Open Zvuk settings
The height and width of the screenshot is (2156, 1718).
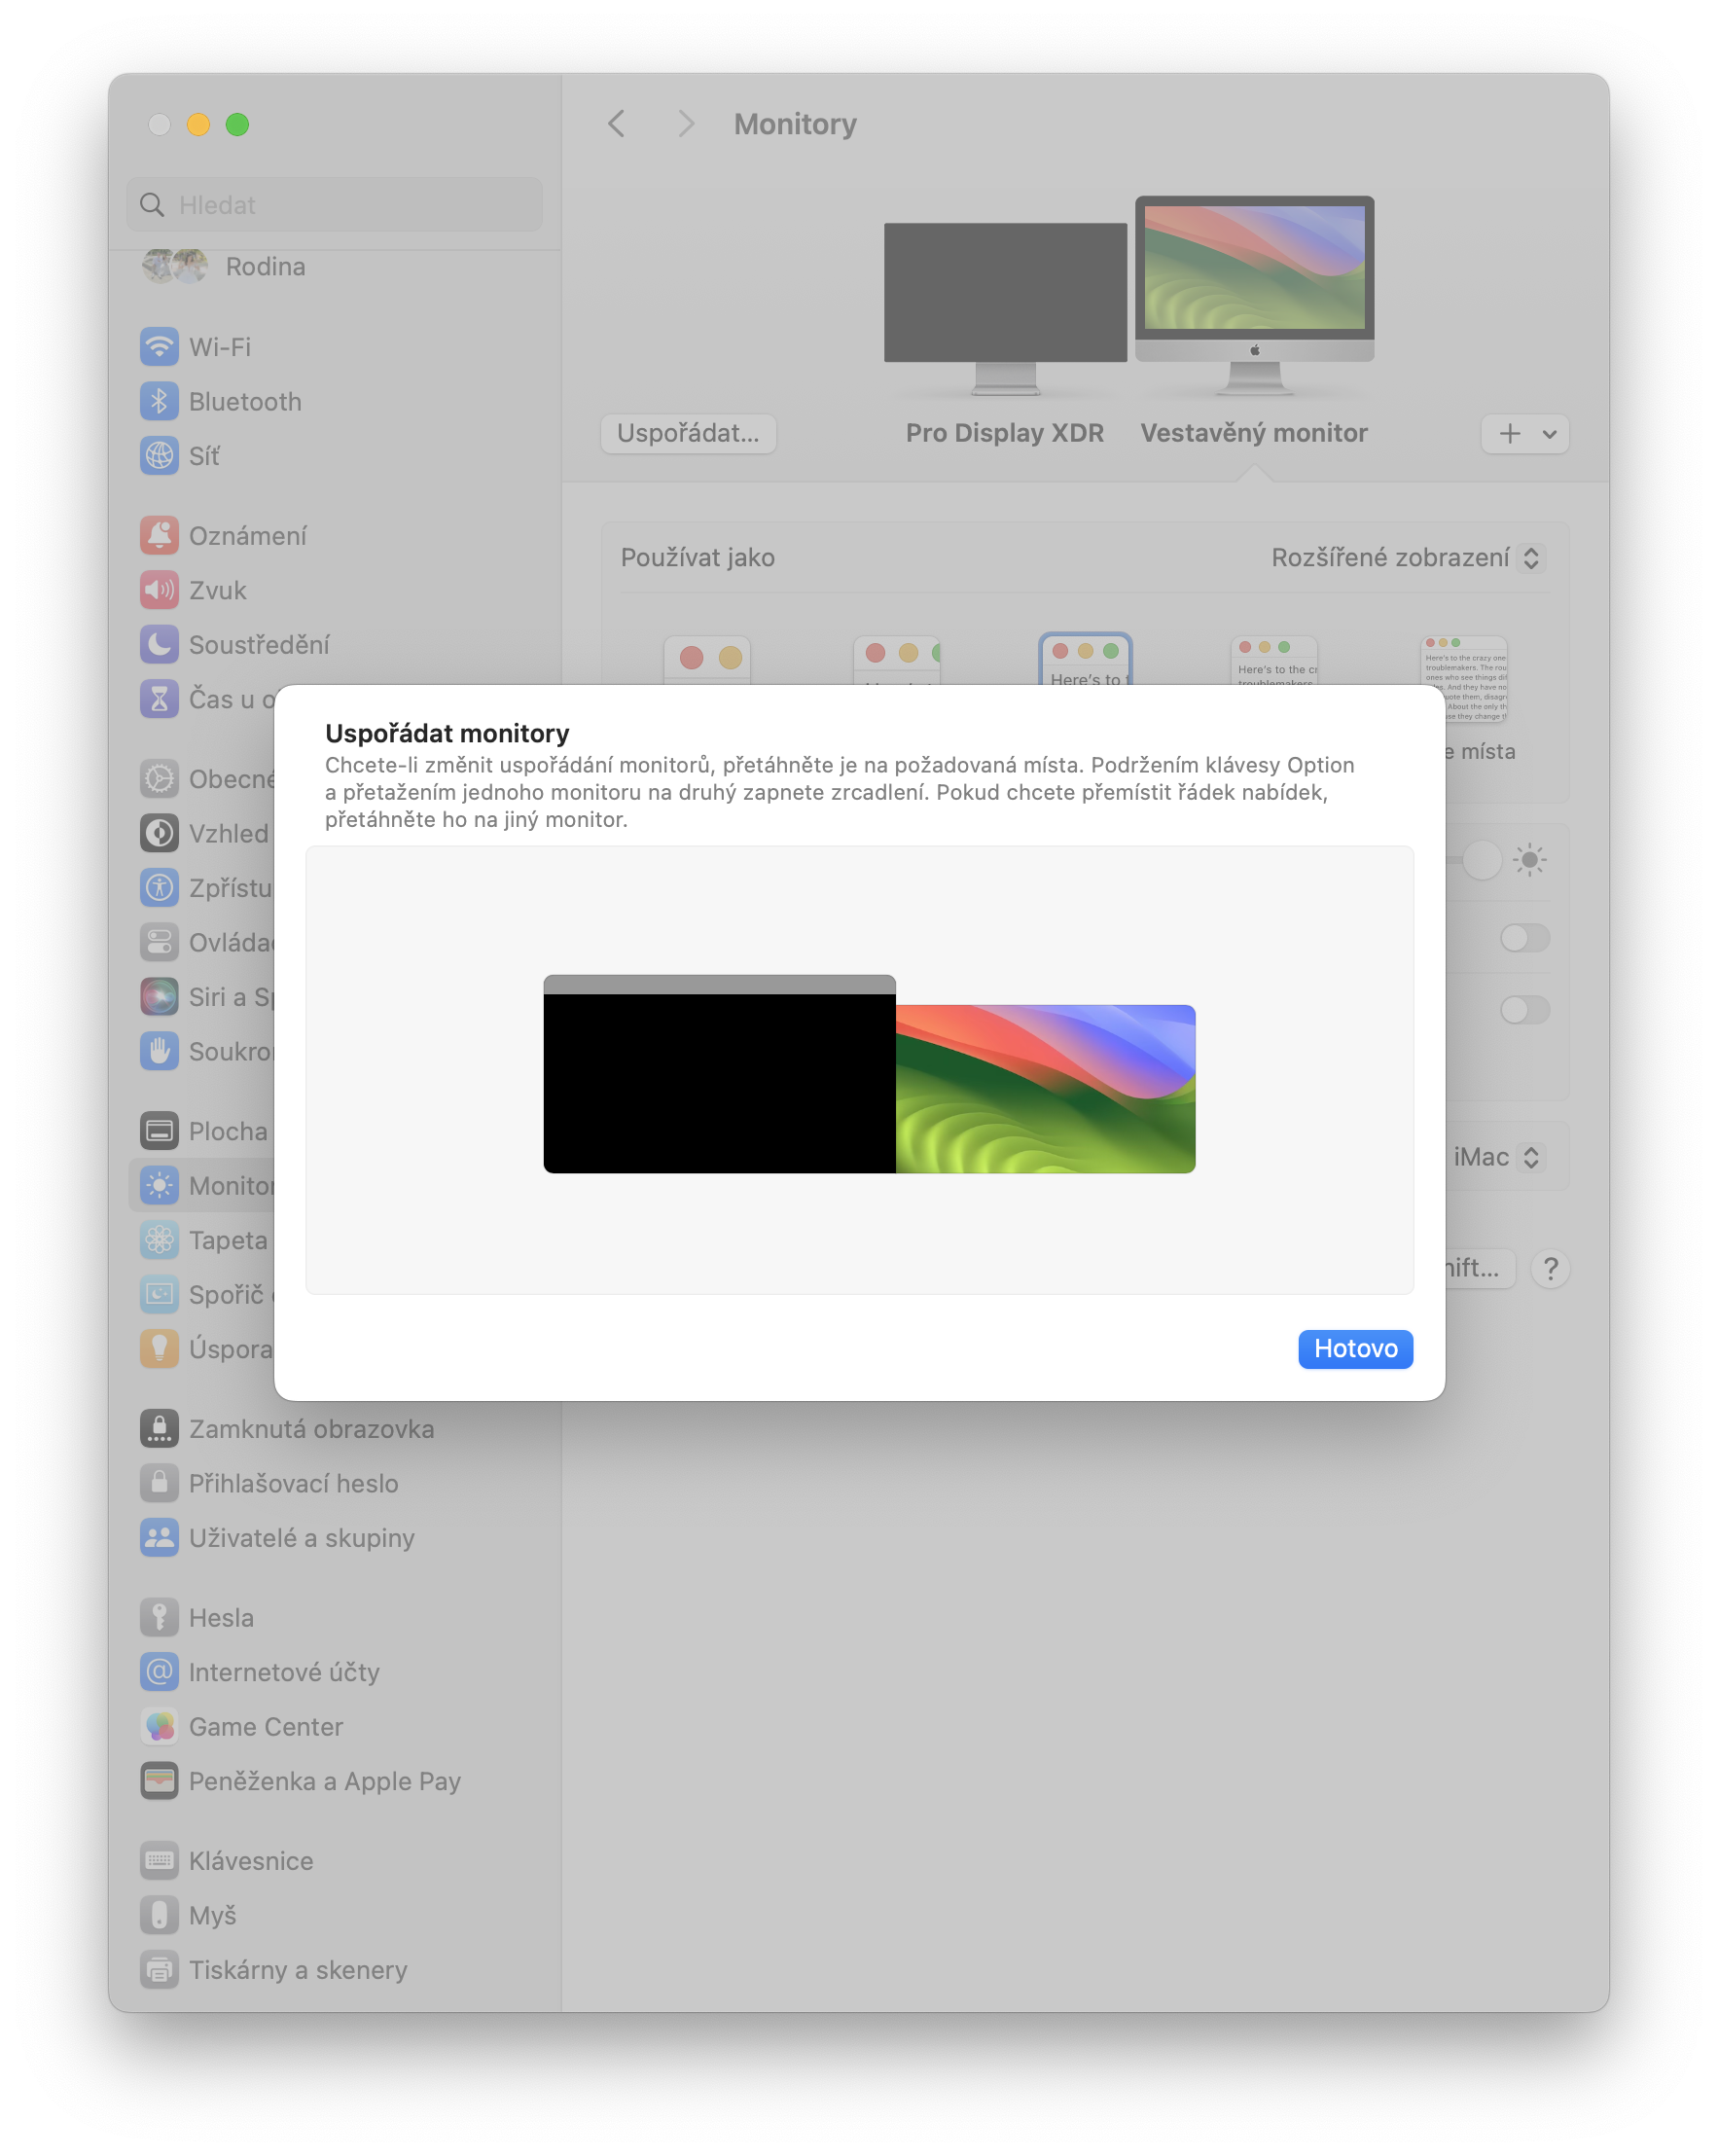coord(218,590)
